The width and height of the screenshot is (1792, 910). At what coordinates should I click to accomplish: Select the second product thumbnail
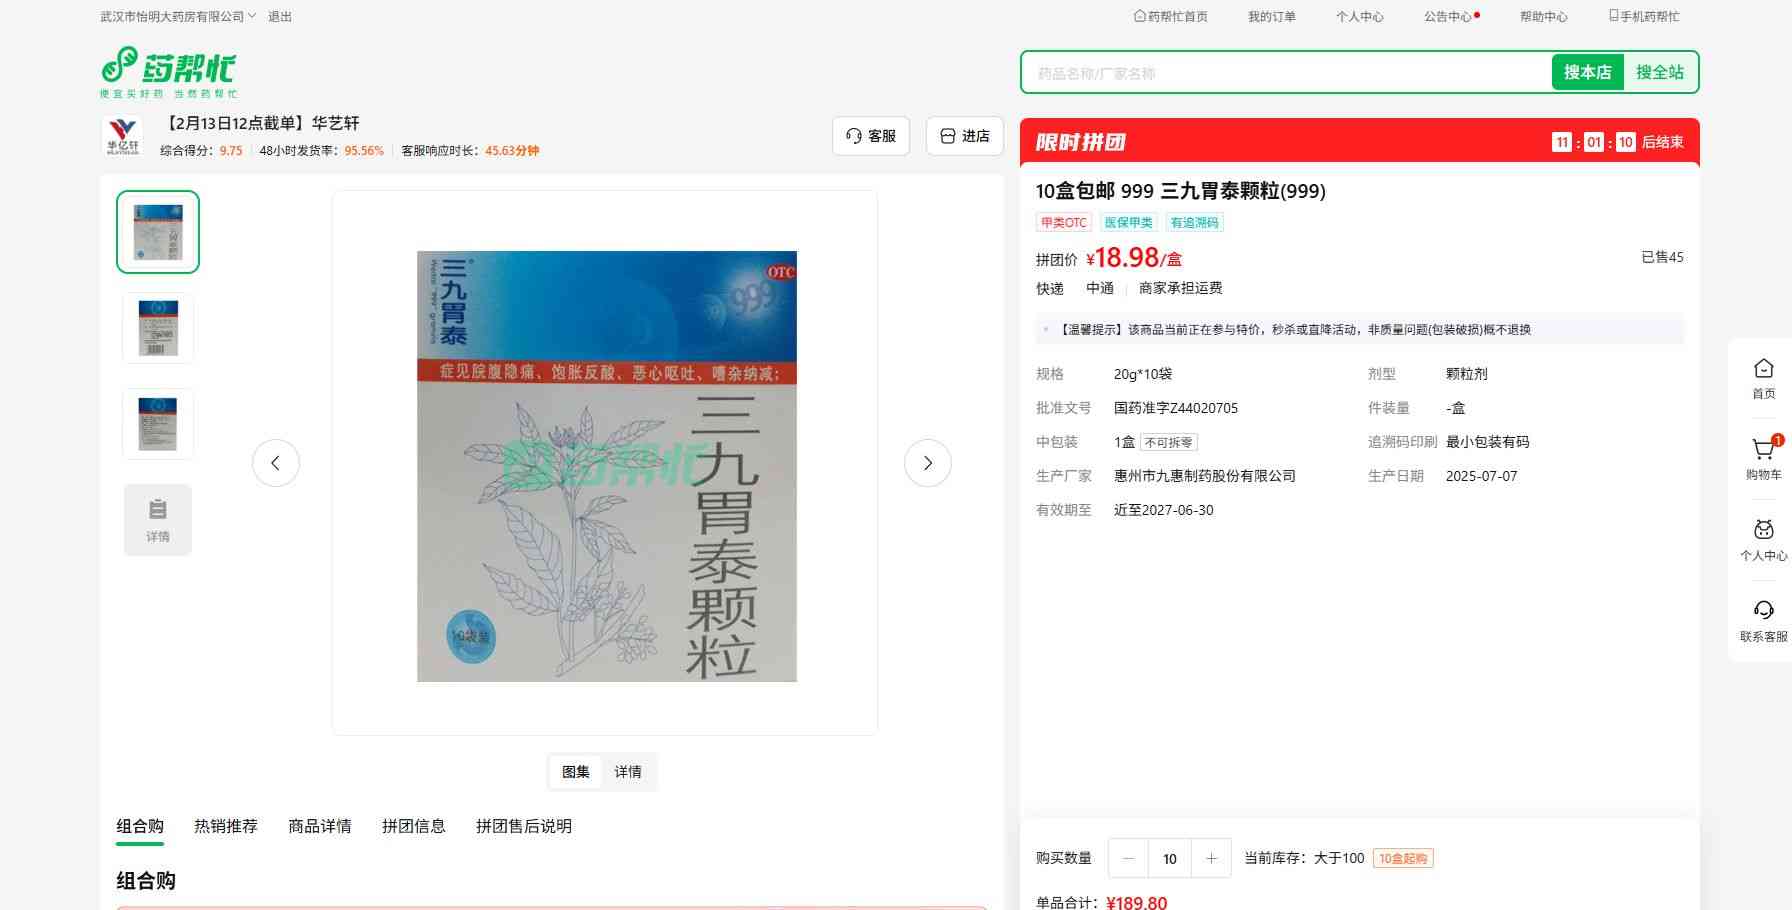pyautogui.click(x=158, y=328)
